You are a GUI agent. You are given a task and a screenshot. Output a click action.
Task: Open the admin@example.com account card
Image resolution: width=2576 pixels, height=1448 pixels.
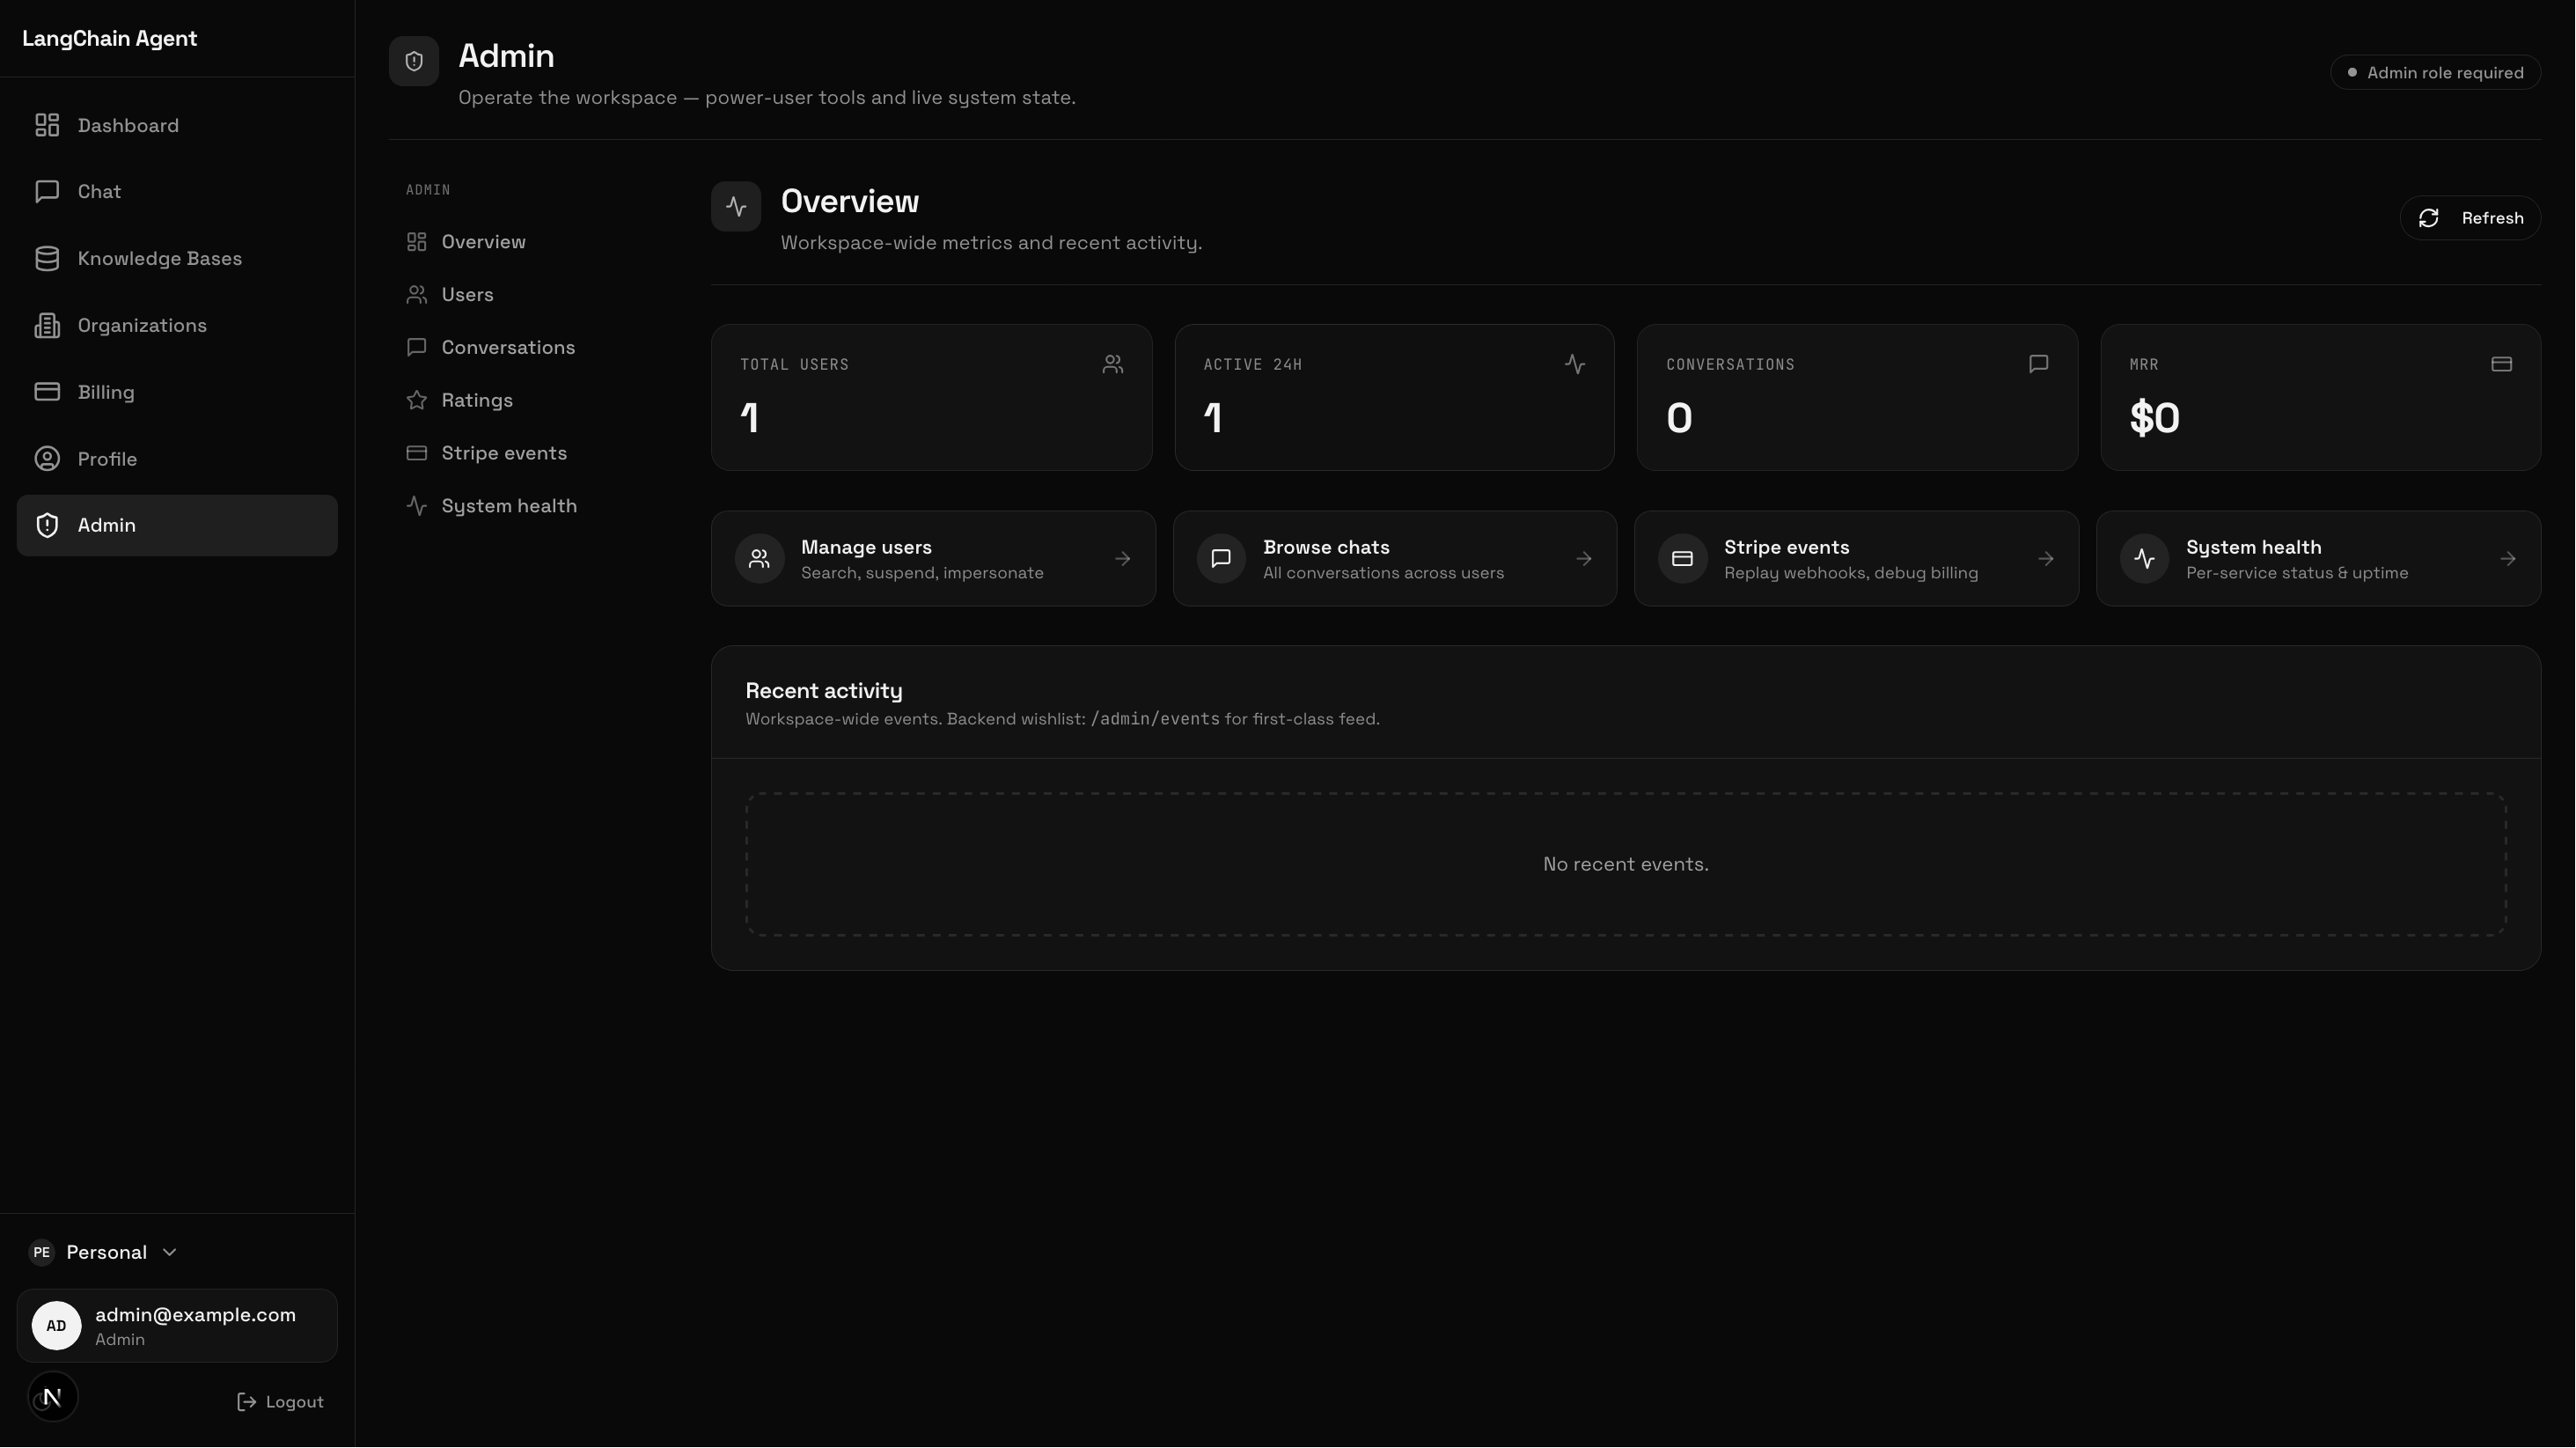[x=177, y=1326]
